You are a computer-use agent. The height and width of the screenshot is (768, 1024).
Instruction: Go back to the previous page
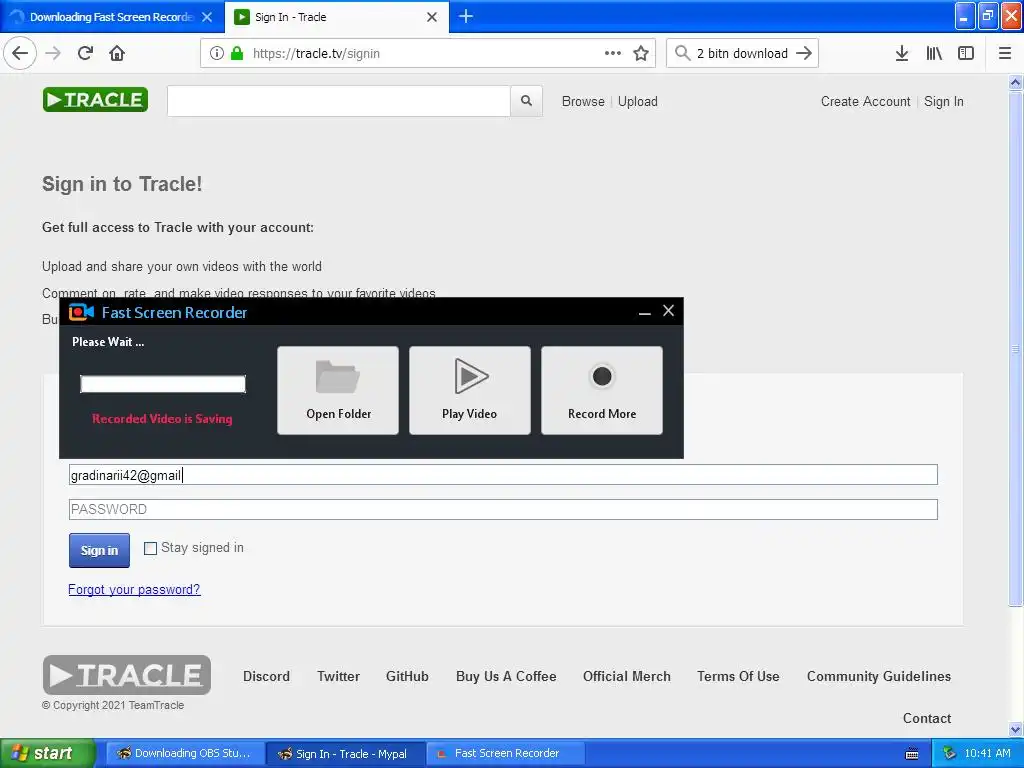click(20, 53)
